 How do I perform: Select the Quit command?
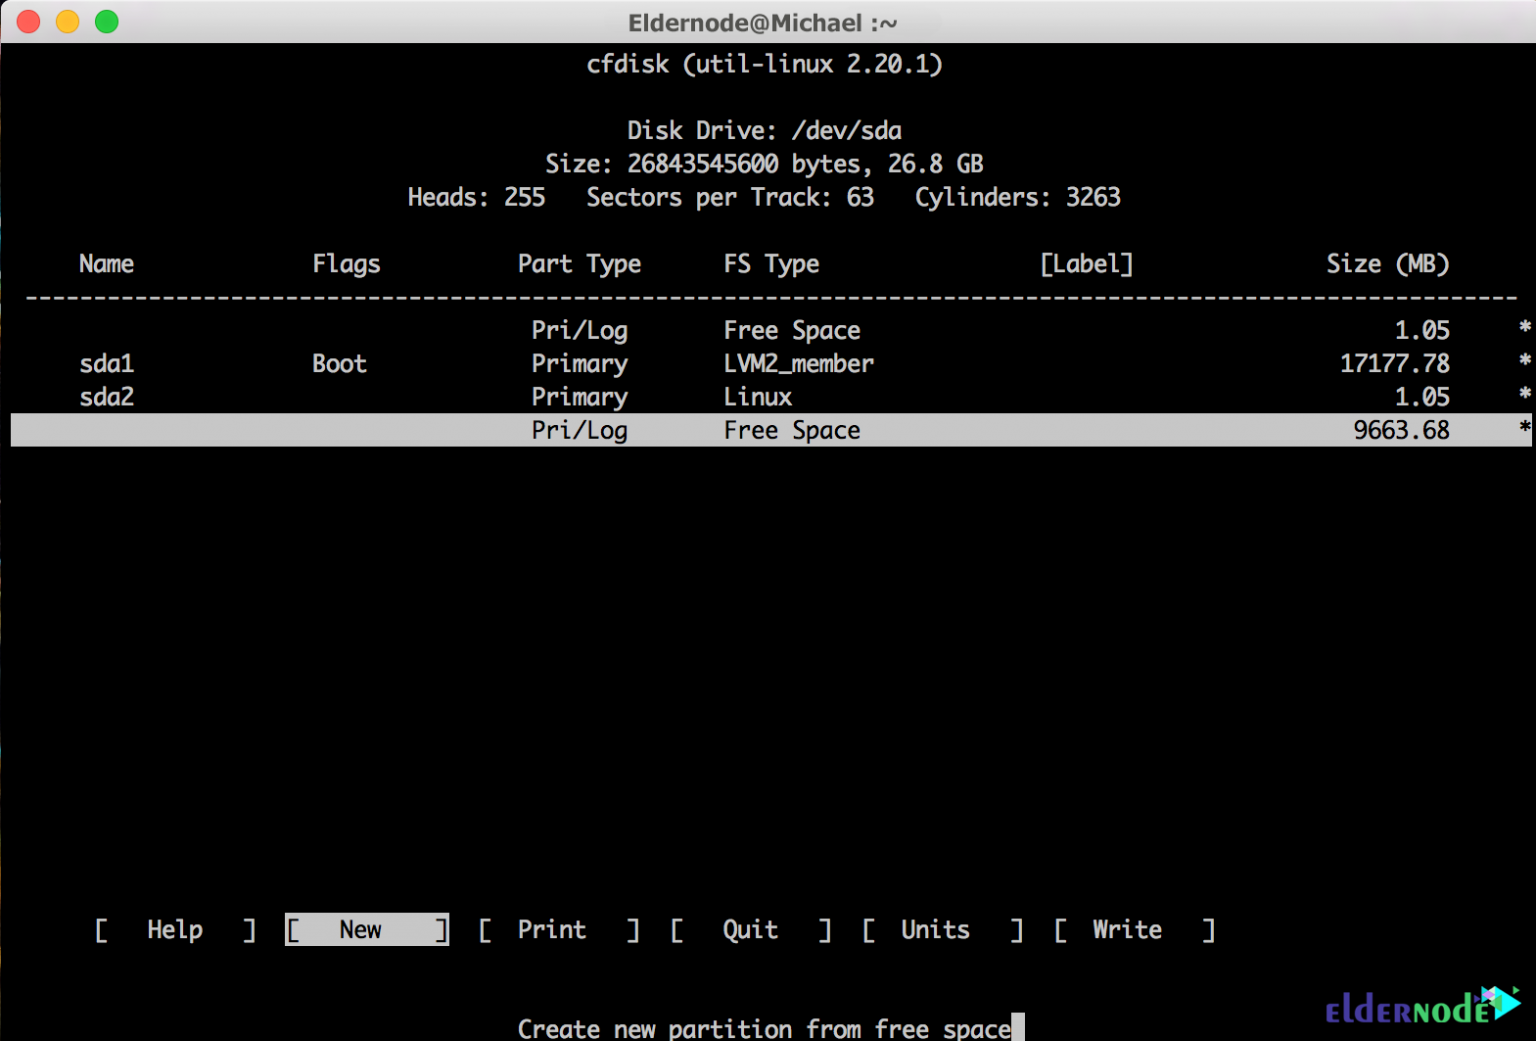(749, 930)
